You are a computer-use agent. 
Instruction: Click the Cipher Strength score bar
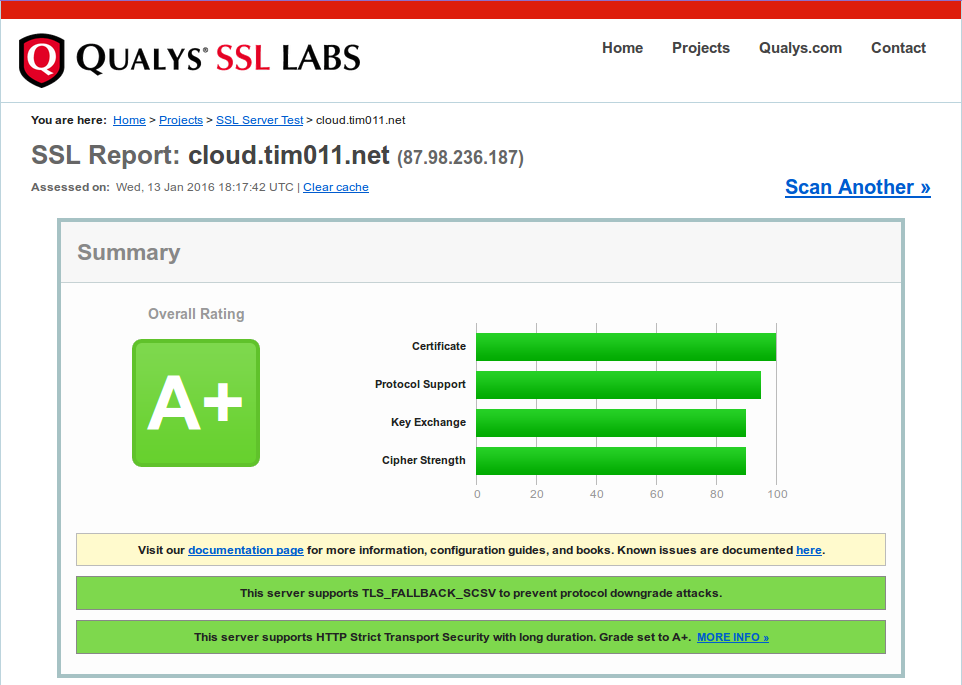click(611, 461)
